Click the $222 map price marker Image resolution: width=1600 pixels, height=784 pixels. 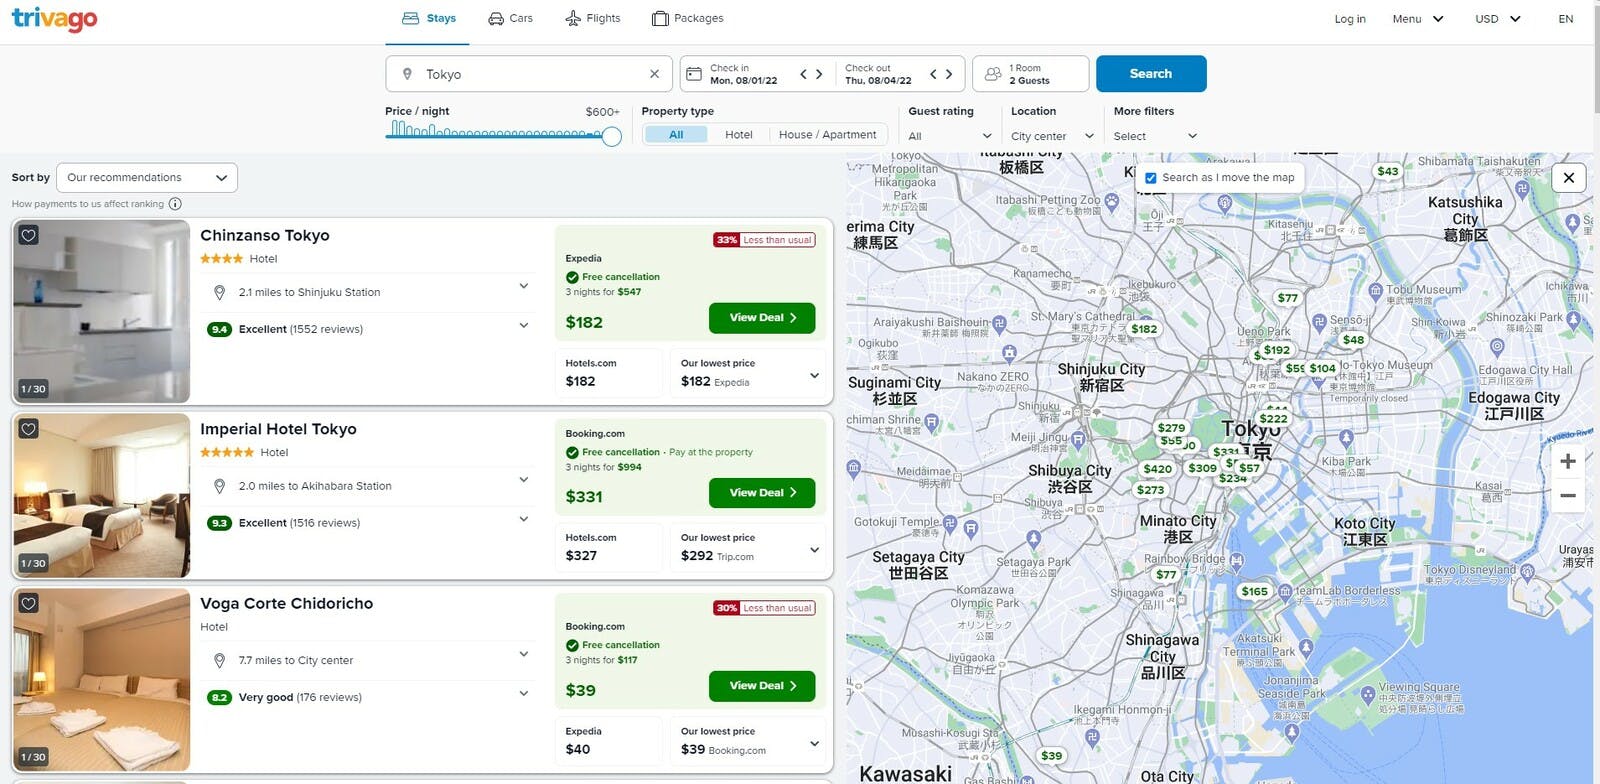point(1273,418)
